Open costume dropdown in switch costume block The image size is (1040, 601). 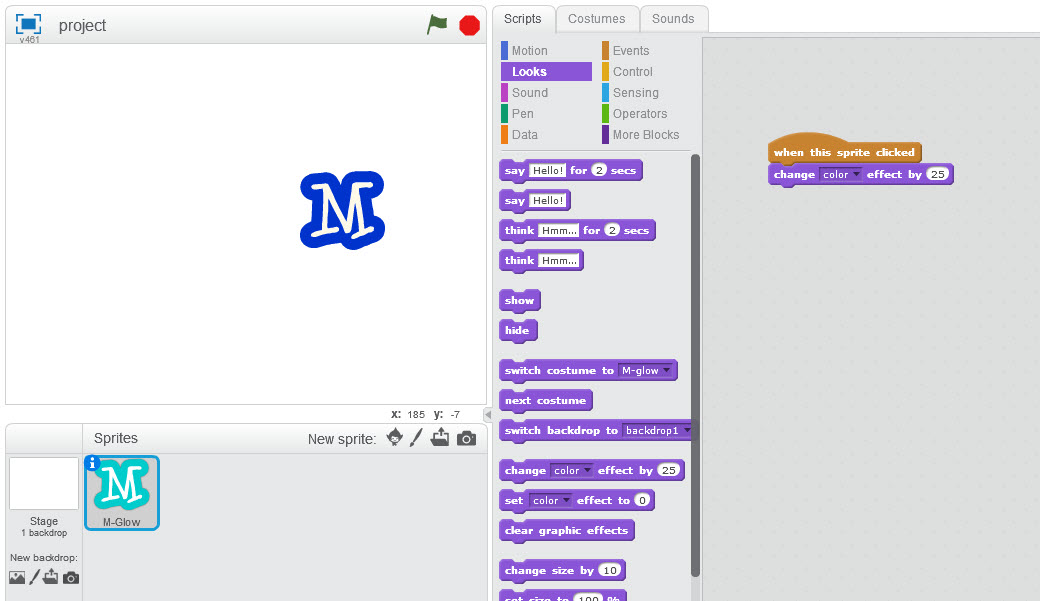pos(645,370)
